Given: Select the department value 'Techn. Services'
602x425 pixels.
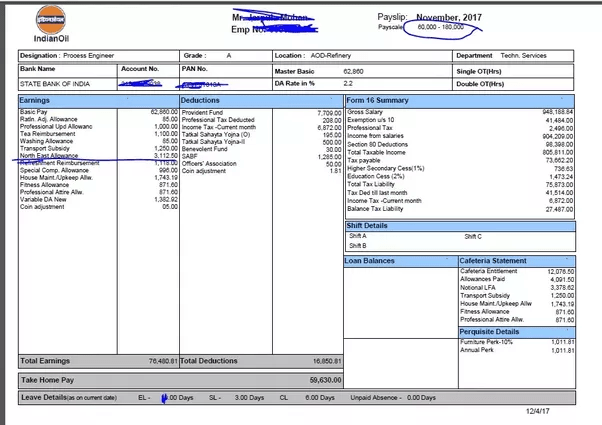Looking at the screenshot, I should pos(523,56).
